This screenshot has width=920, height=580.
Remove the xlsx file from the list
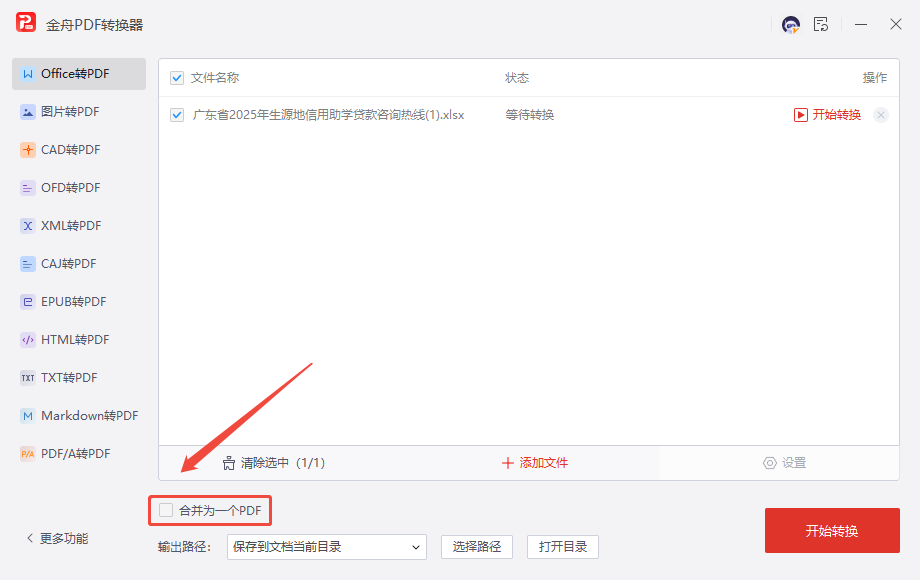pyautogui.click(x=881, y=115)
